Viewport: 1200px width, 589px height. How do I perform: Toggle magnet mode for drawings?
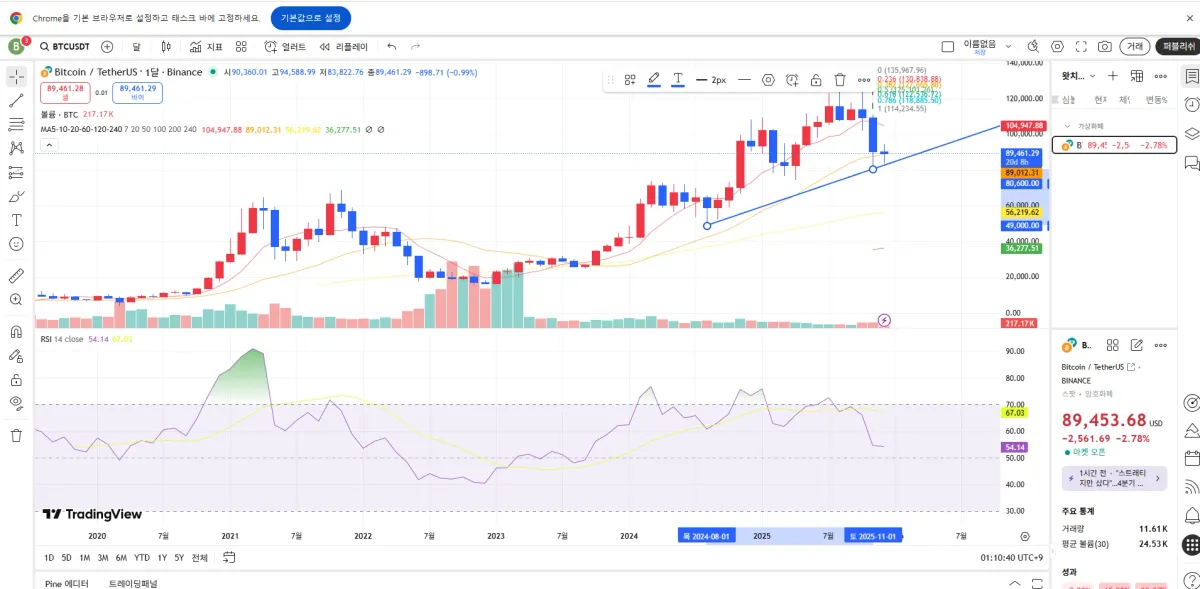16,331
